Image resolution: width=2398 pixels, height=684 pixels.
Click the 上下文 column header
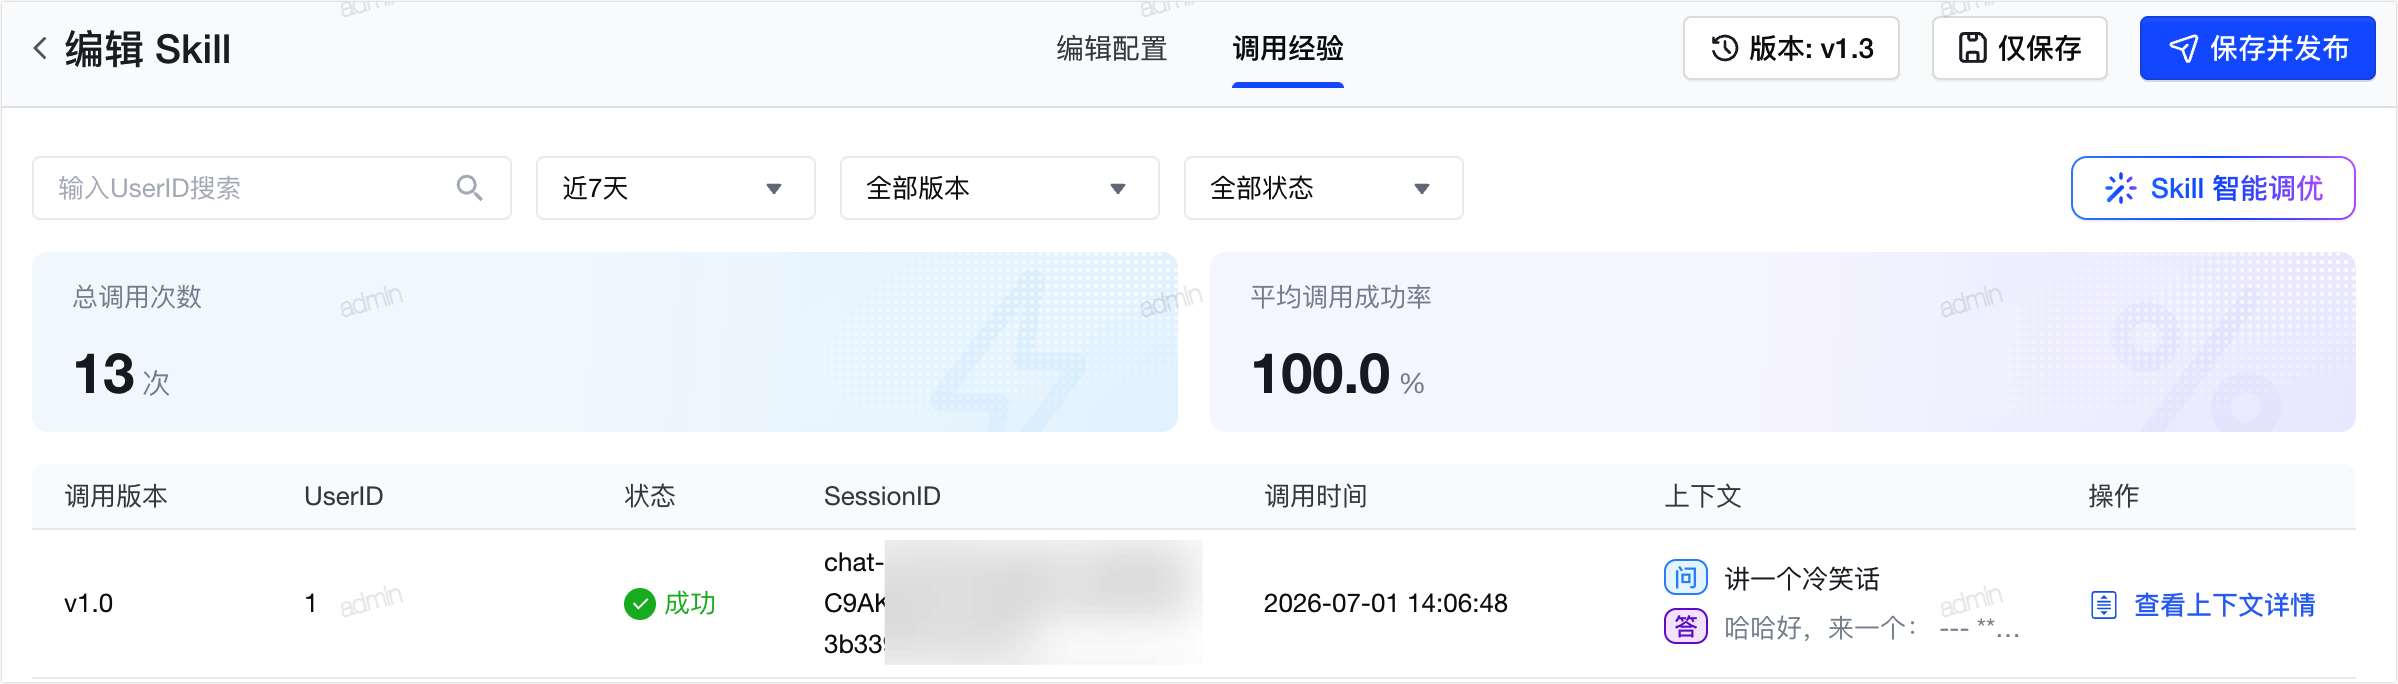pos(1703,496)
